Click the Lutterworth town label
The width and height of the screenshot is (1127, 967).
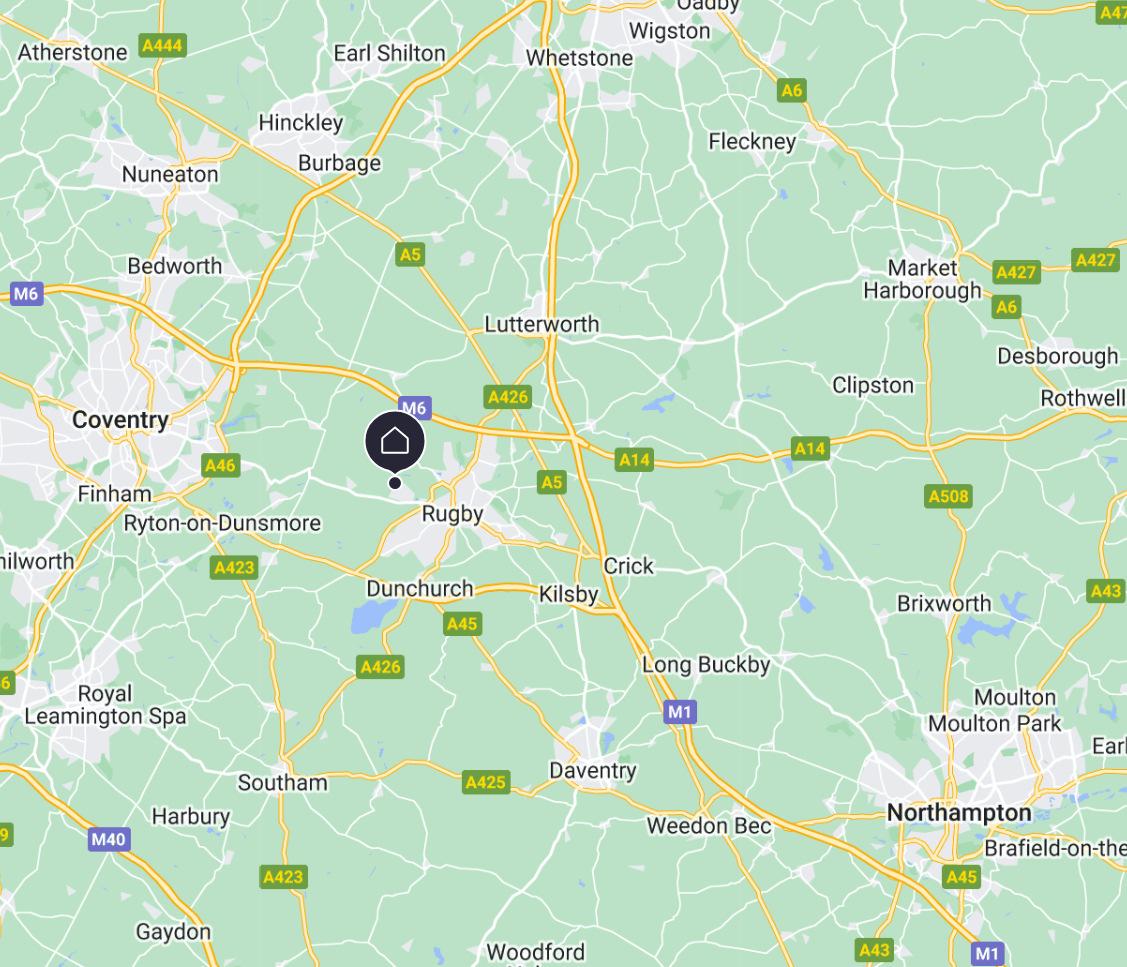(x=541, y=324)
